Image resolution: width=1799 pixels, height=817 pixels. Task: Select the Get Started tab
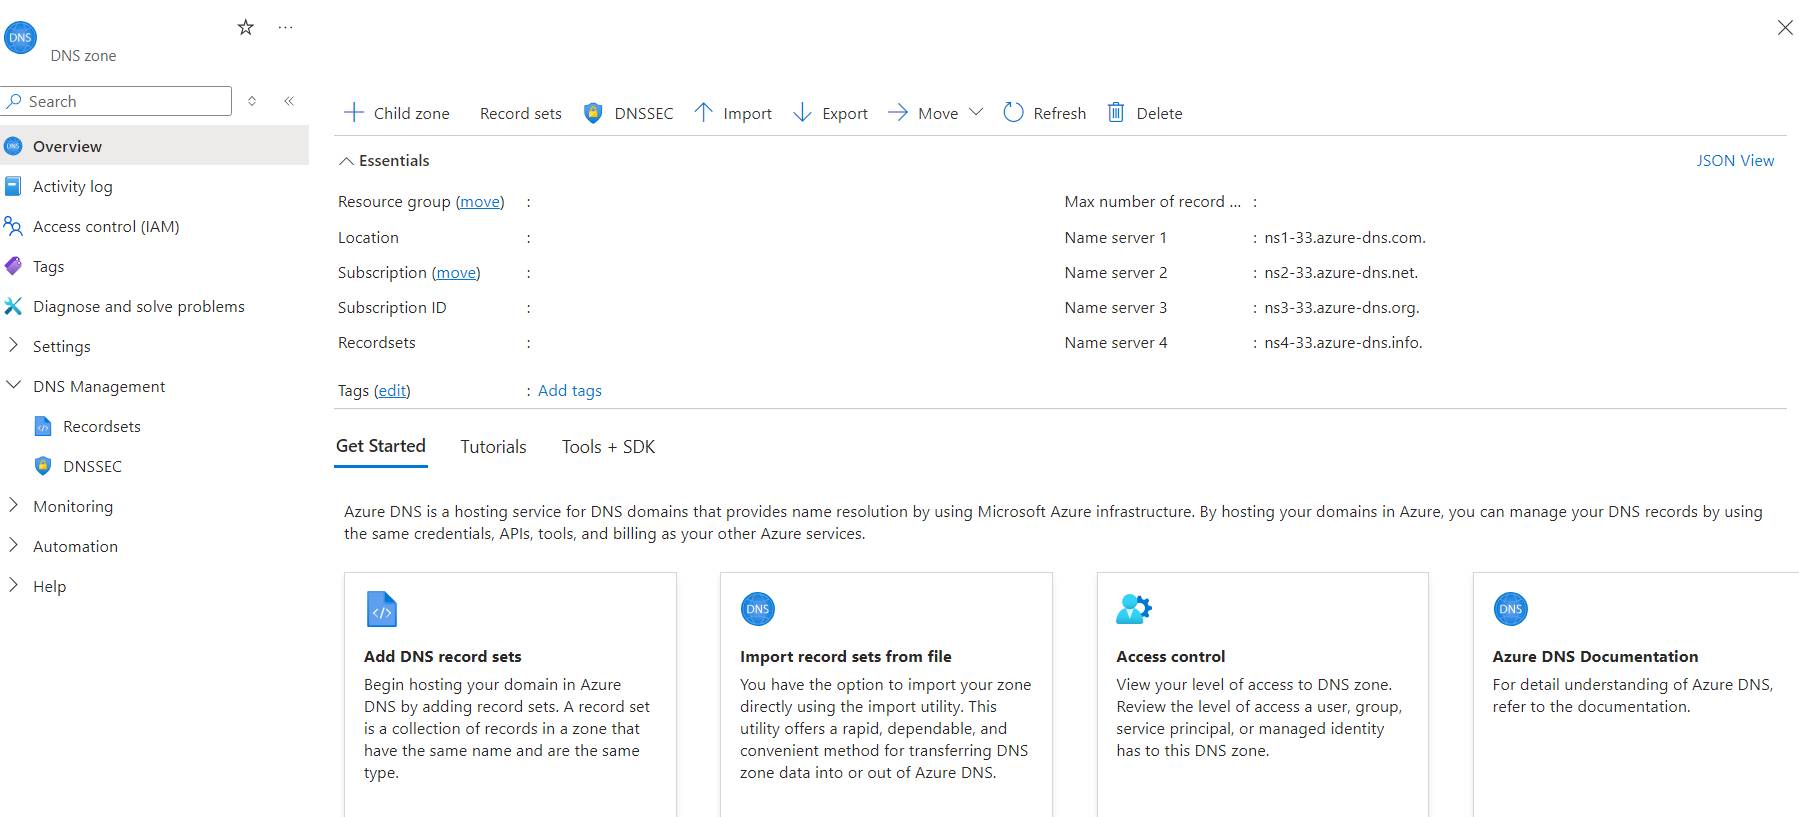tap(381, 446)
